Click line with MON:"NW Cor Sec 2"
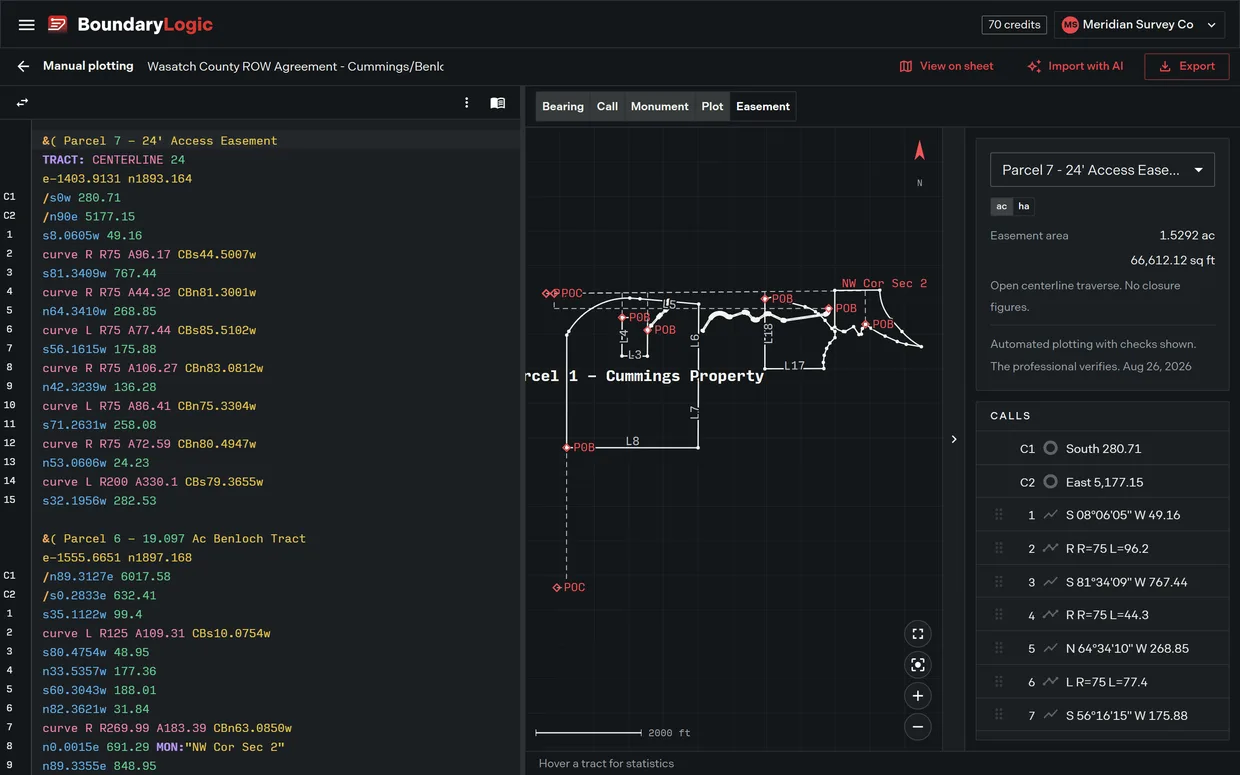Image resolution: width=1240 pixels, height=775 pixels. (163, 747)
